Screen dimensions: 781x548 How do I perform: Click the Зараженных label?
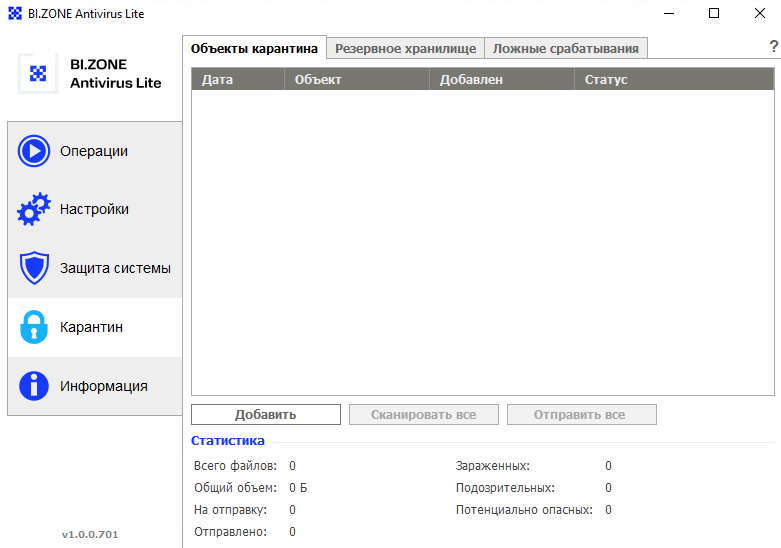coord(493,466)
